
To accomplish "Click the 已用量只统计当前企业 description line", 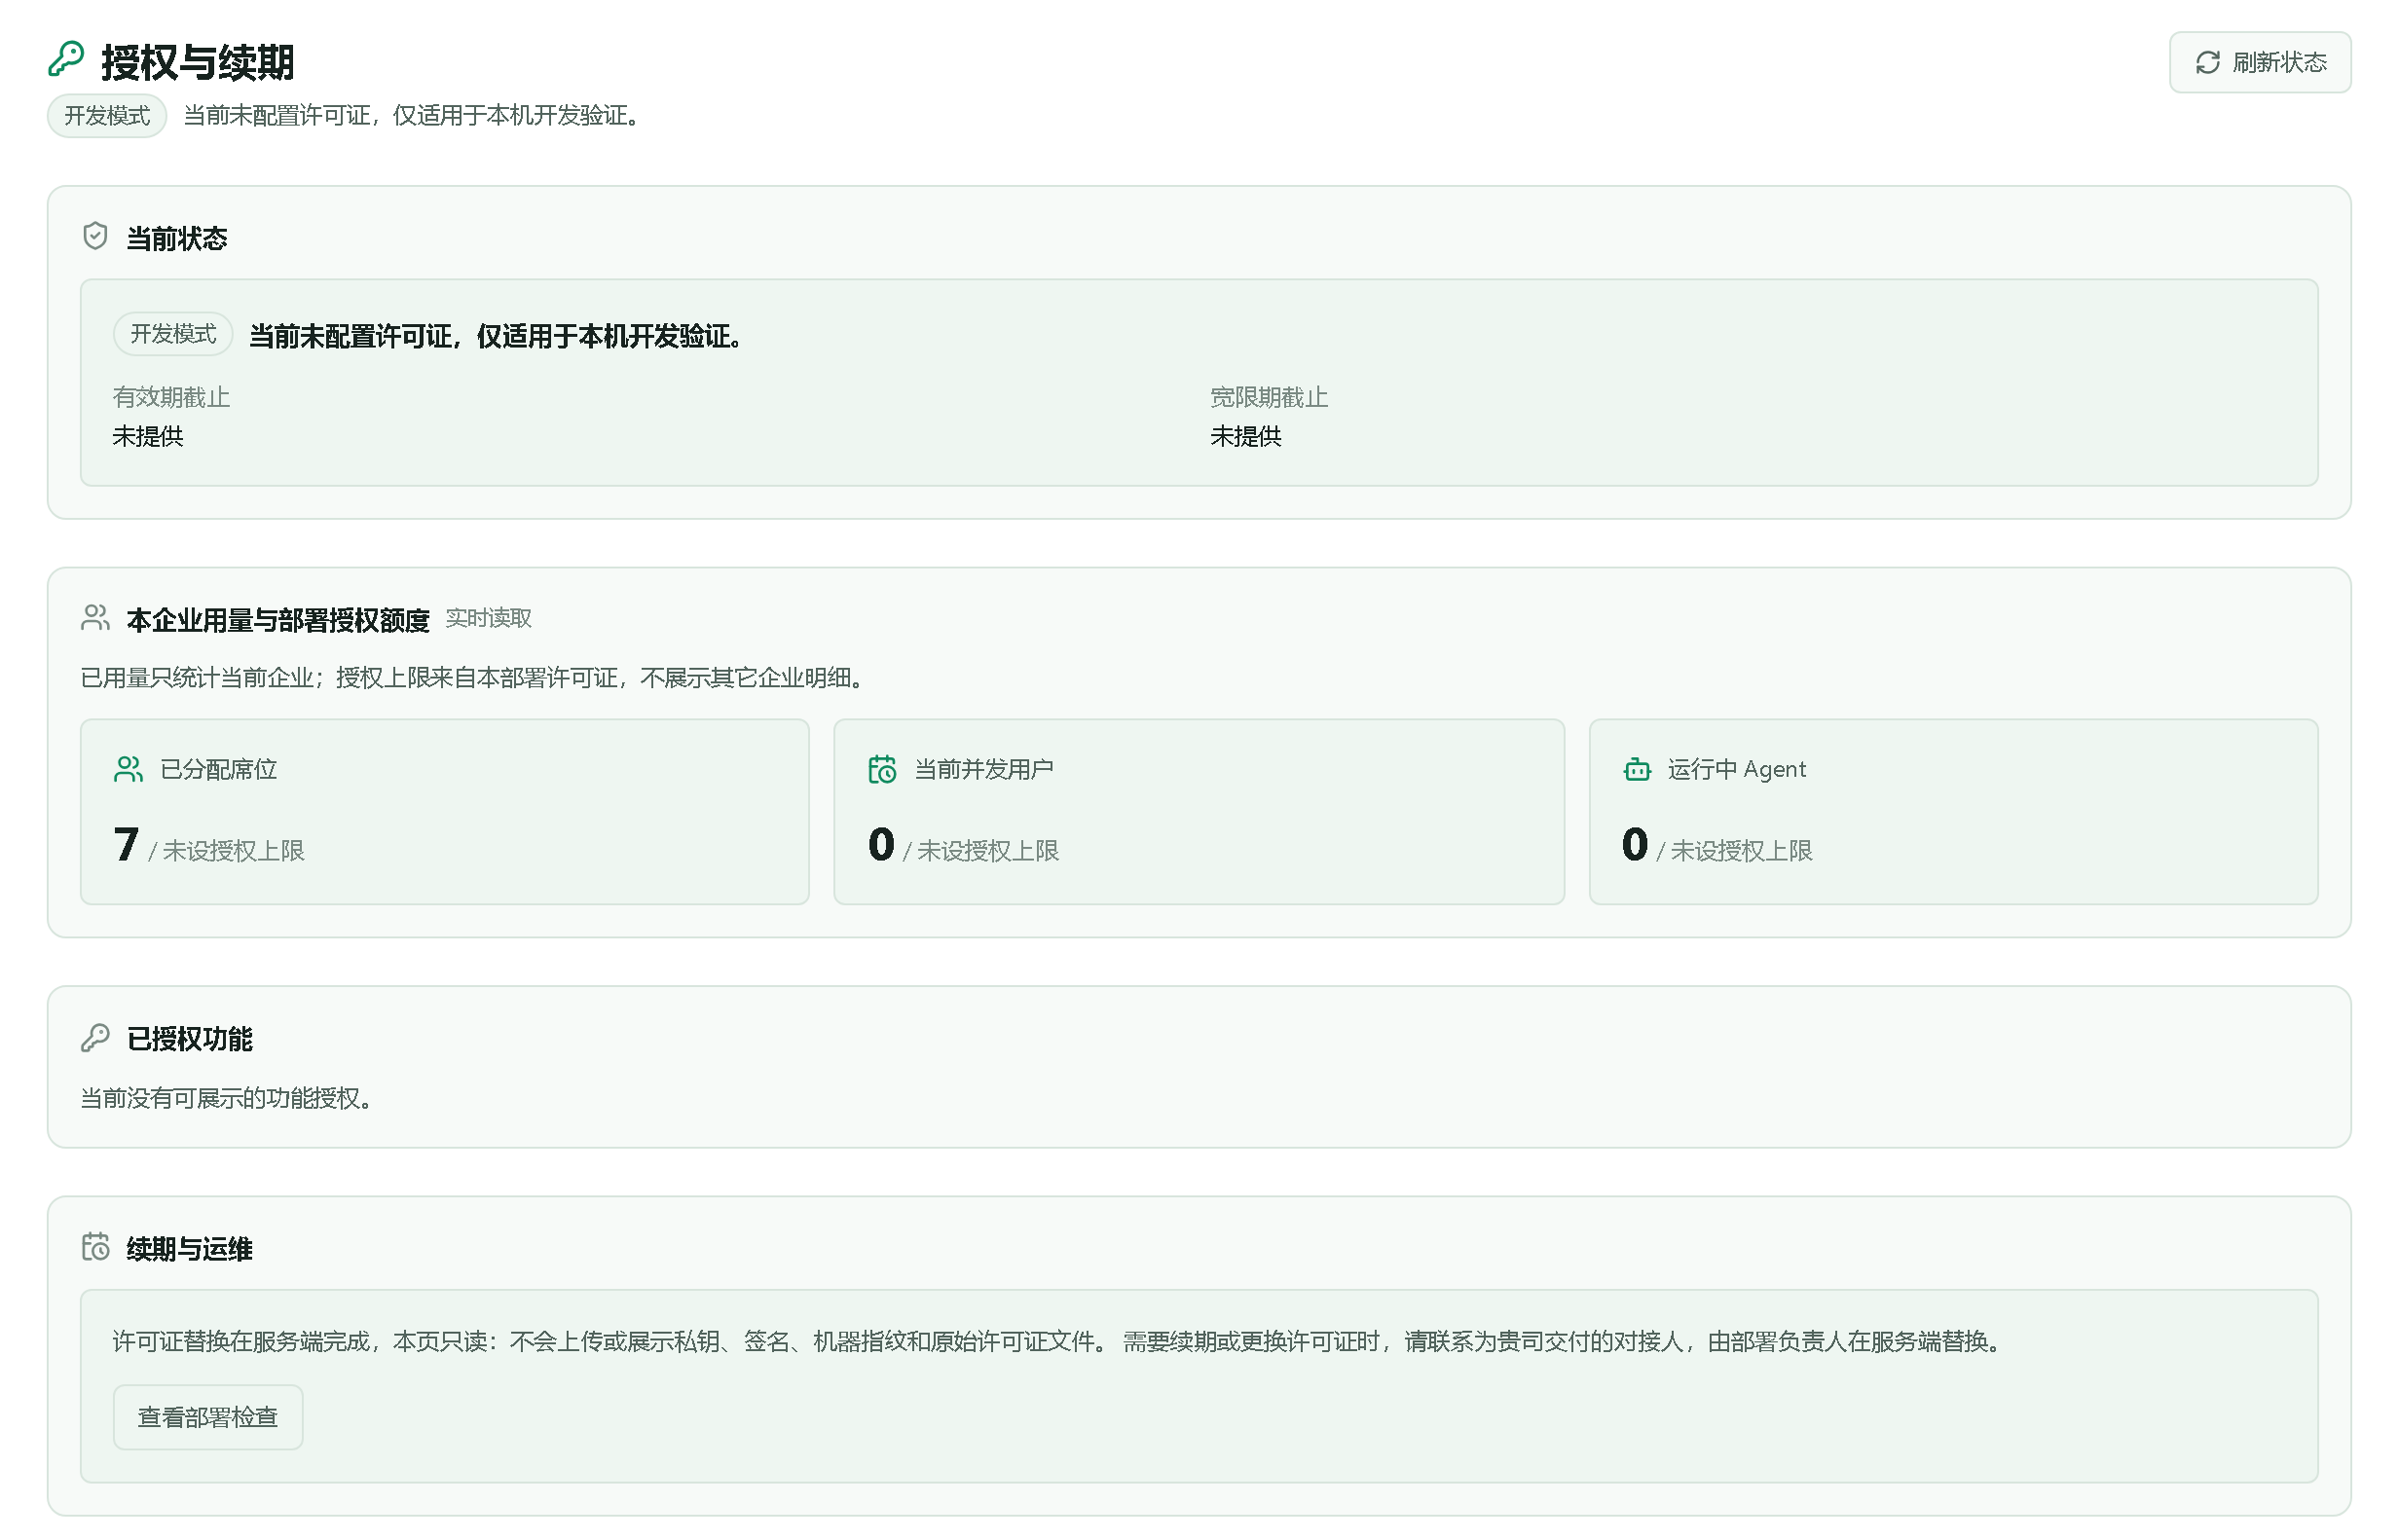I will point(472,678).
